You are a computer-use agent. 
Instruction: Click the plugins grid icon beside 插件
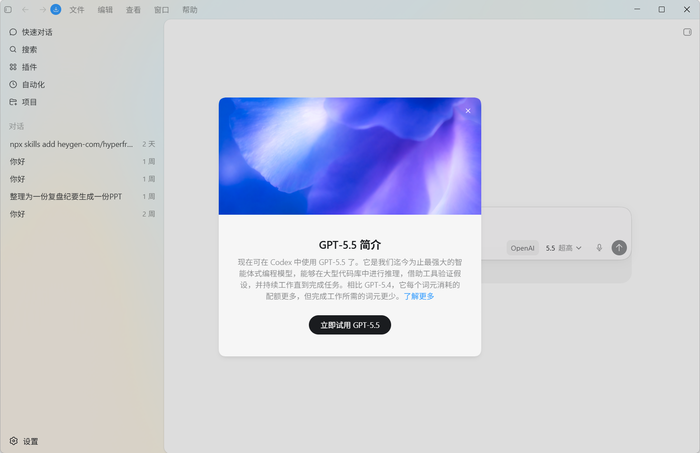(13, 67)
